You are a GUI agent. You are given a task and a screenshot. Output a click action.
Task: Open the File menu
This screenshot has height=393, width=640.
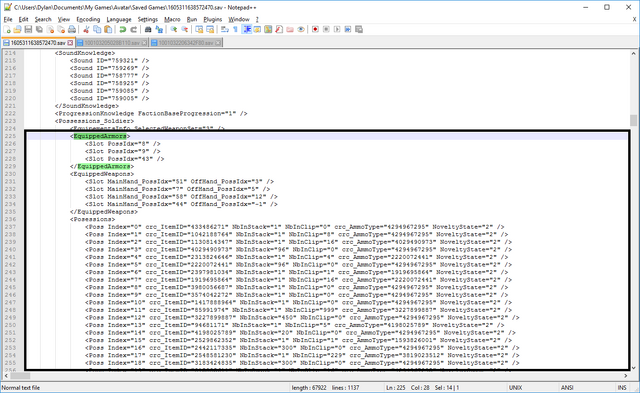coord(8,19)
